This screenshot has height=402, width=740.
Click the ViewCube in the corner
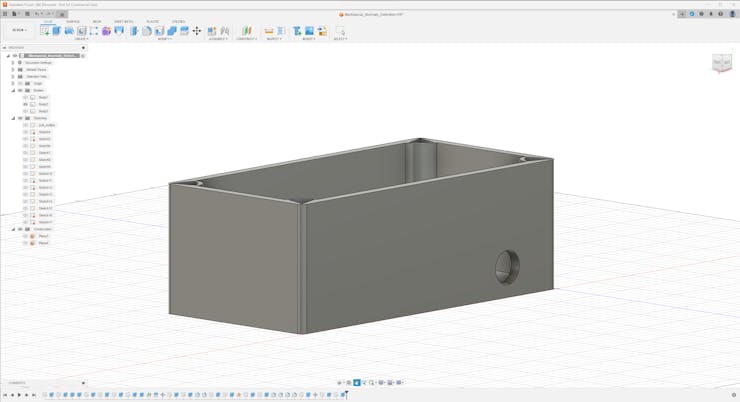pos(721,63)
